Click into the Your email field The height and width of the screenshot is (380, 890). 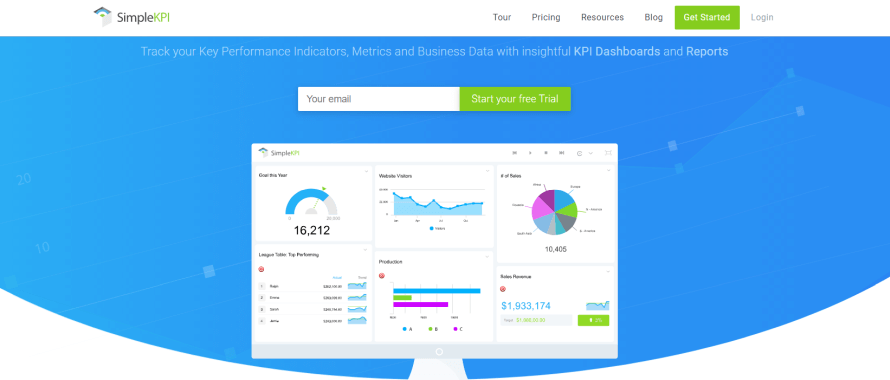[379, 99]
